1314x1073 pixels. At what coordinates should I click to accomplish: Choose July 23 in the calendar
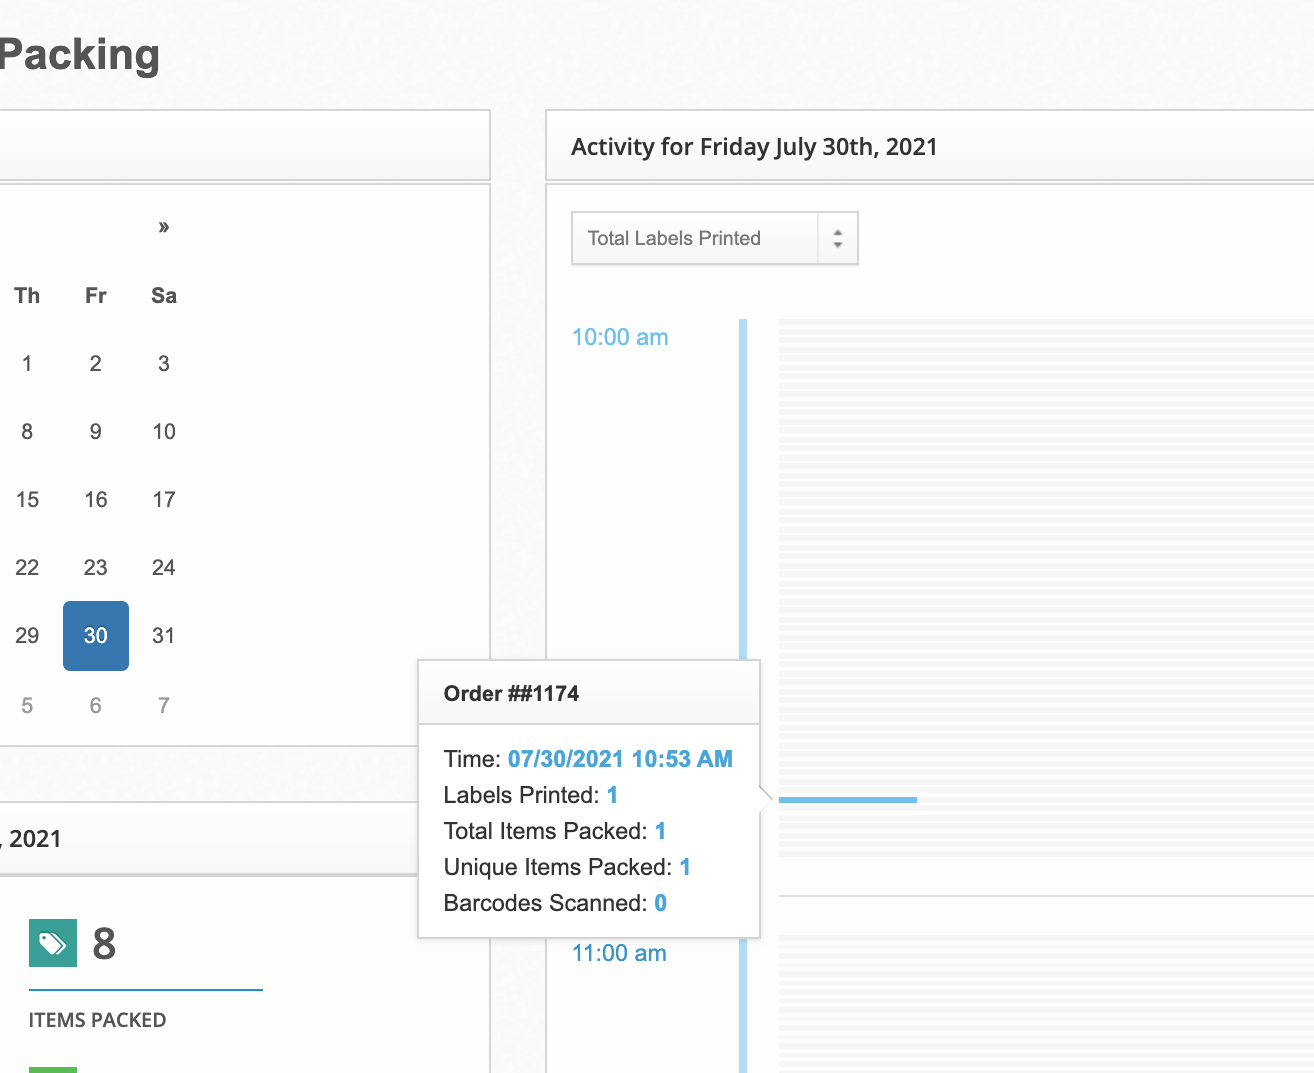tap(96, 568)
